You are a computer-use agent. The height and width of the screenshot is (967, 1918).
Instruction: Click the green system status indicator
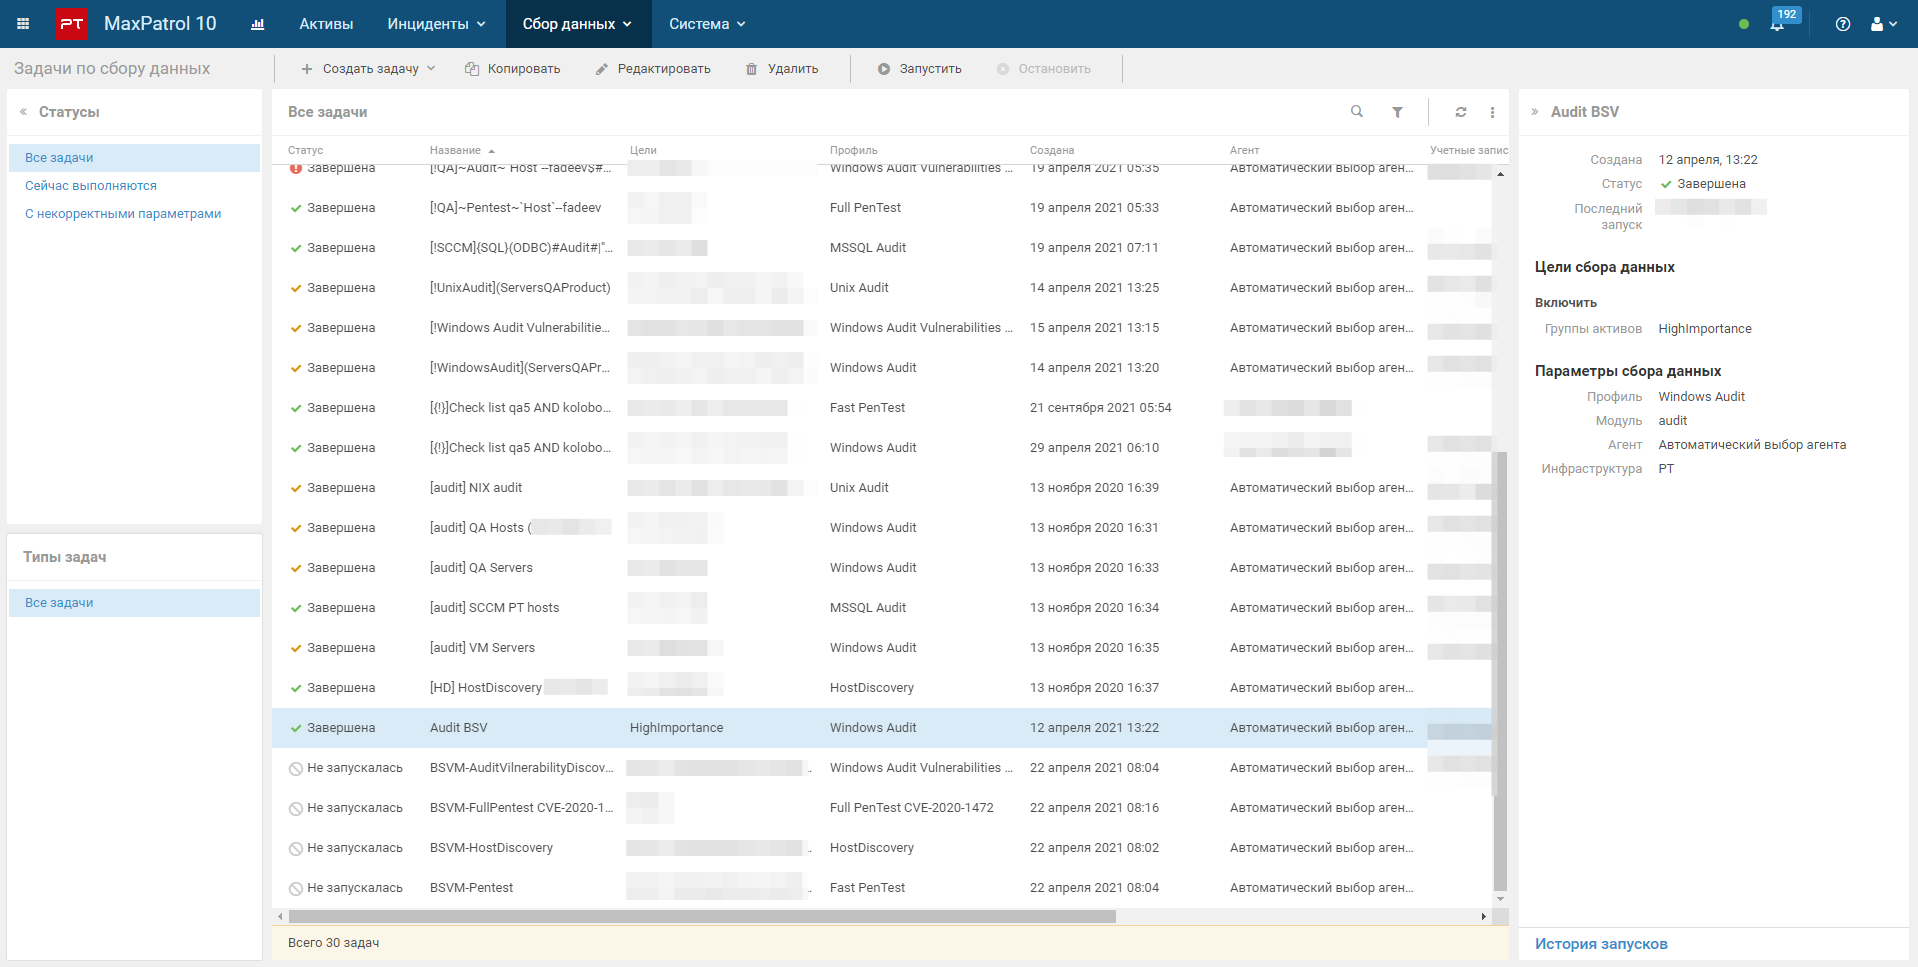[1744, 24]
